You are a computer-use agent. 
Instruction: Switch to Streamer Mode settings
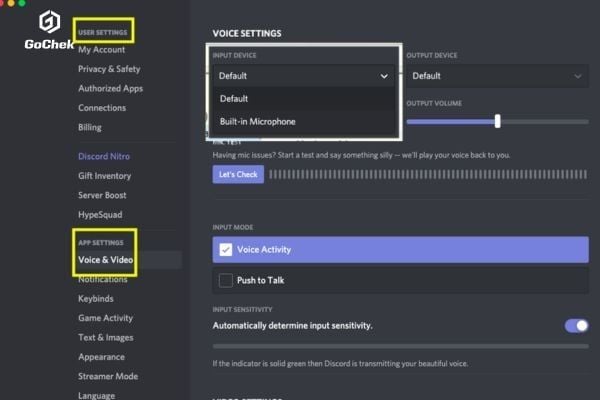pos(108,376)
